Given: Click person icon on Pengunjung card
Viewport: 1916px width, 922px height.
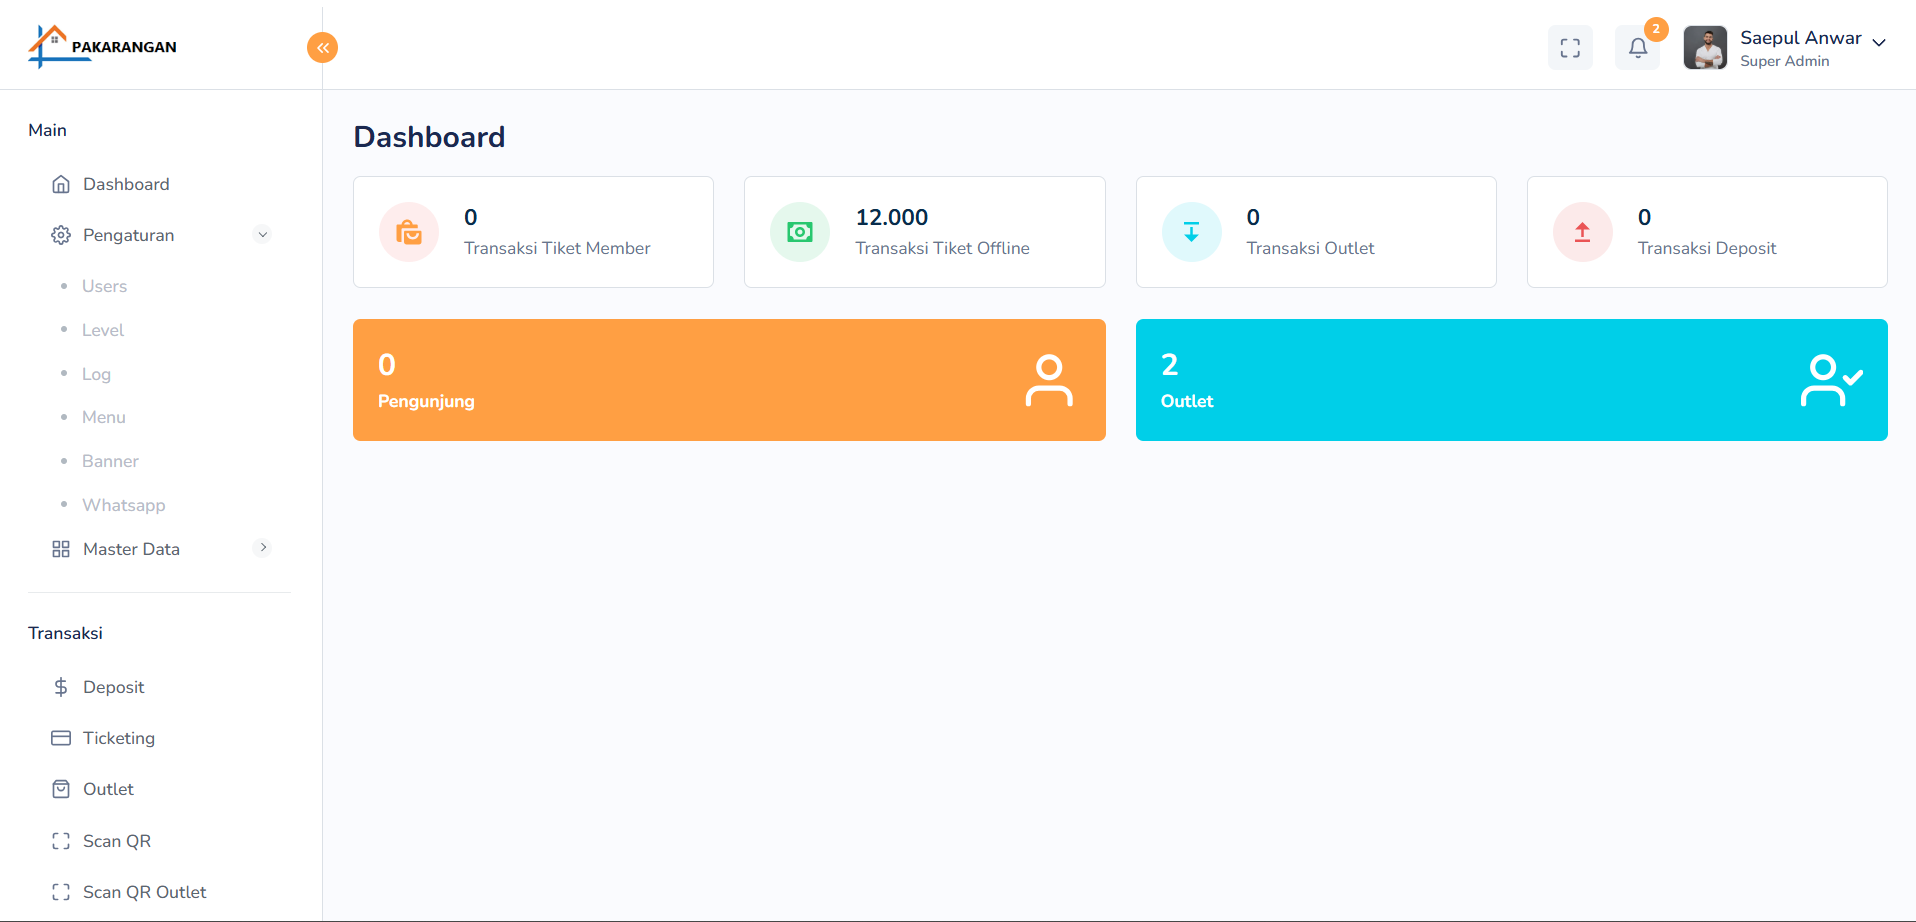Looking at the screenshot, I should (1048, 380).
